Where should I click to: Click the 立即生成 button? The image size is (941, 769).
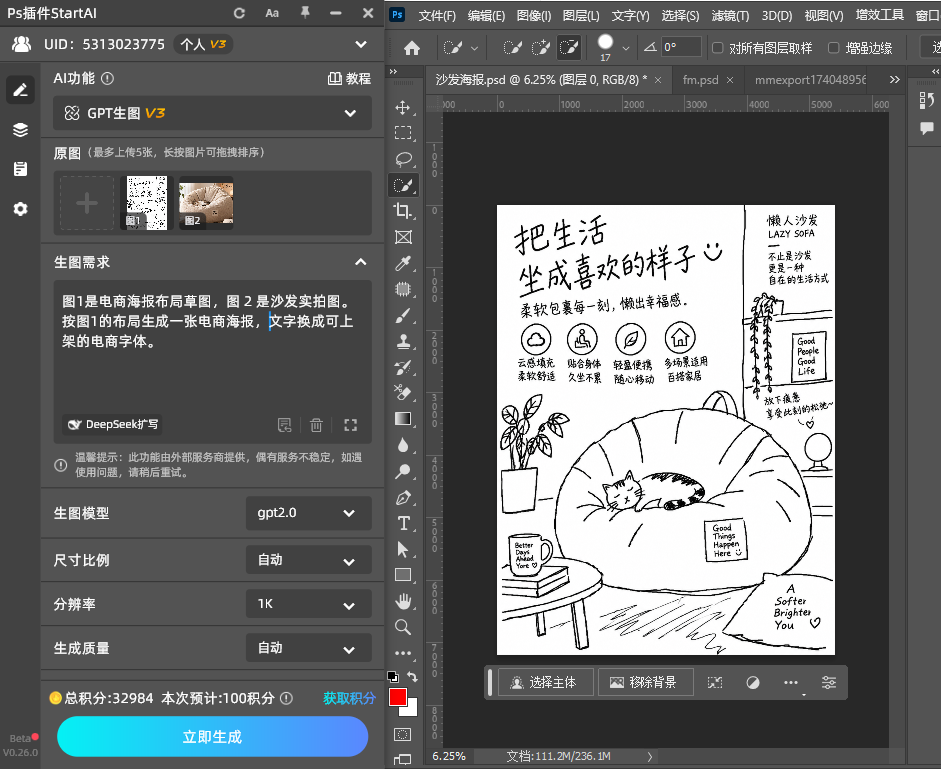click(x=212, y=737)
